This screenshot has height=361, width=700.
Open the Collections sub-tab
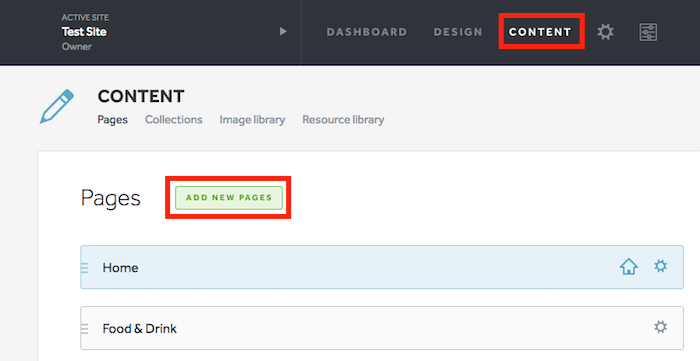tap(174, 120)
